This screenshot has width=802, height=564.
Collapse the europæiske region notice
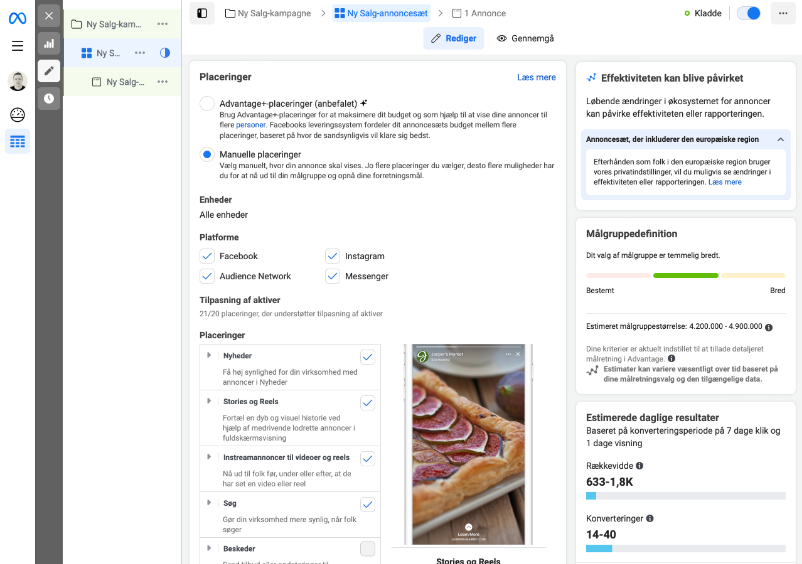coord(781,139)
